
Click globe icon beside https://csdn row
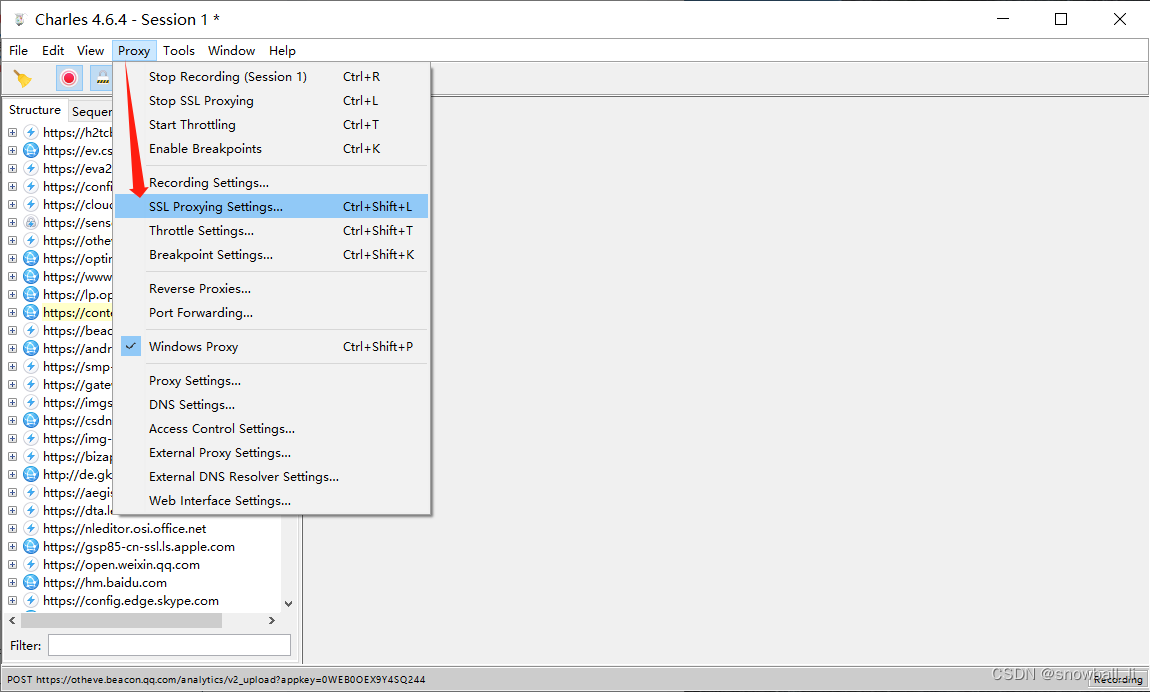31,420
